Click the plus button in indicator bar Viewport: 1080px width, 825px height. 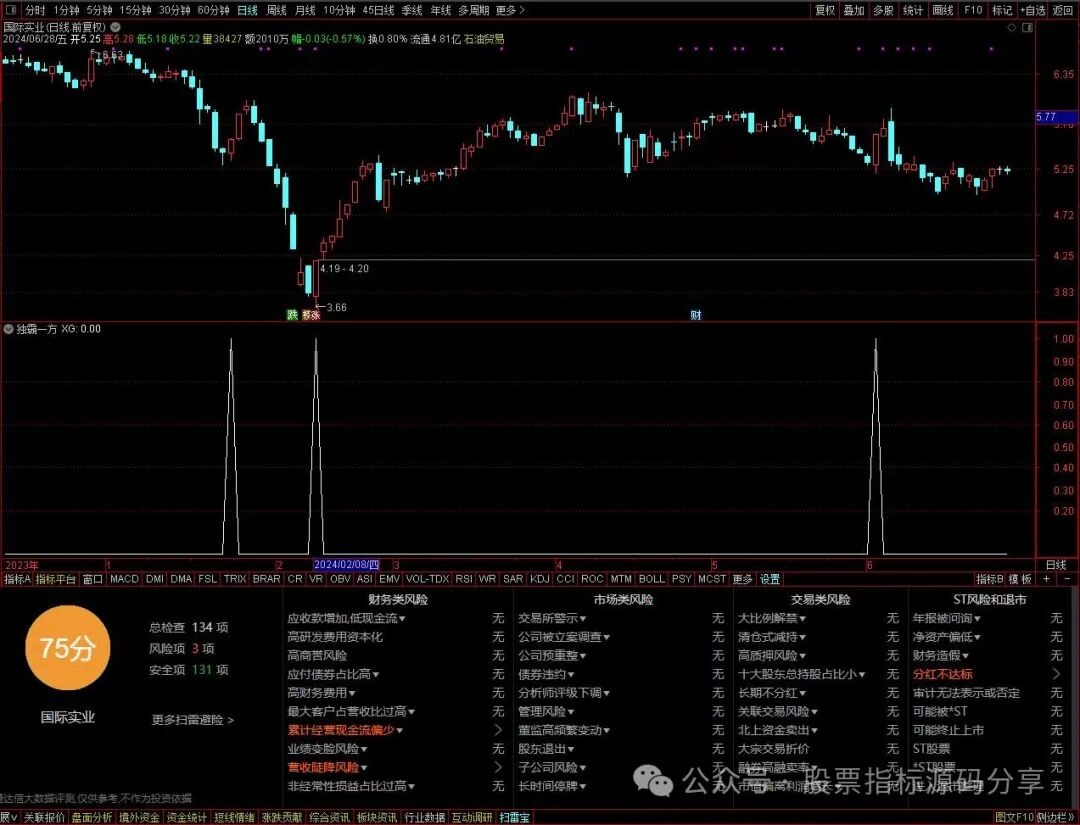[1047, 579]
